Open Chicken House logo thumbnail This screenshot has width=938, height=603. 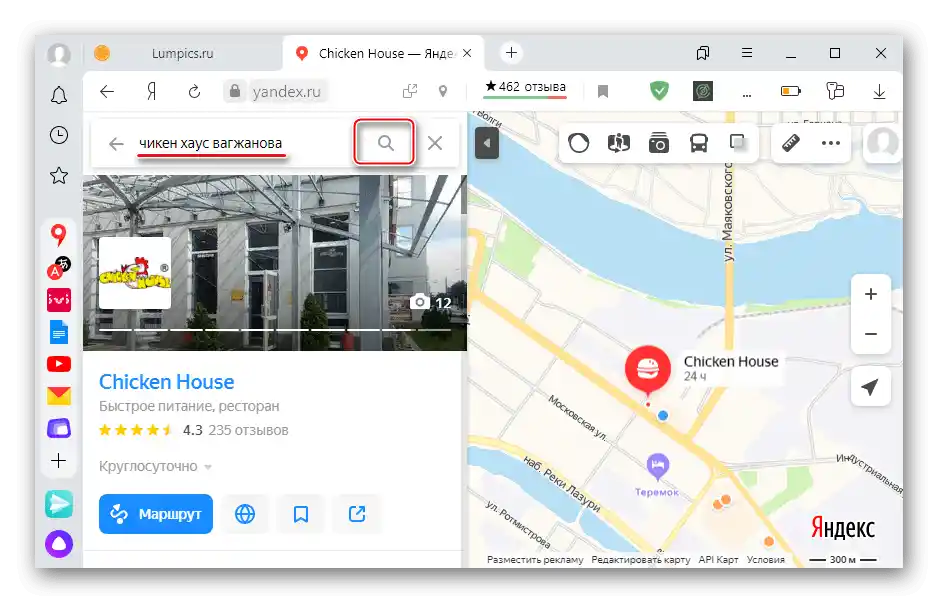[x=135, y=272]
